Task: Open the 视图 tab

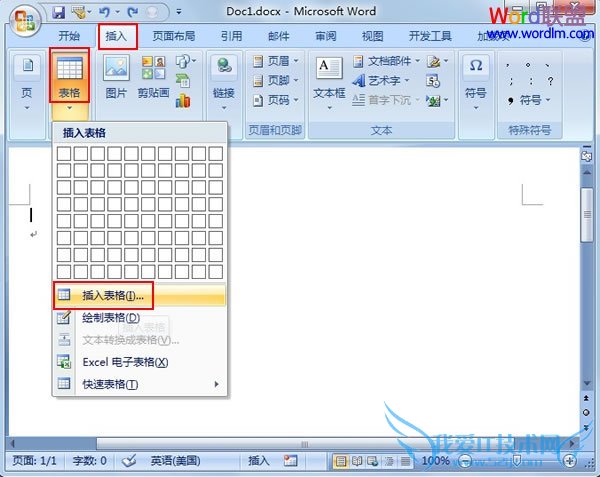Action: (372, 36)
